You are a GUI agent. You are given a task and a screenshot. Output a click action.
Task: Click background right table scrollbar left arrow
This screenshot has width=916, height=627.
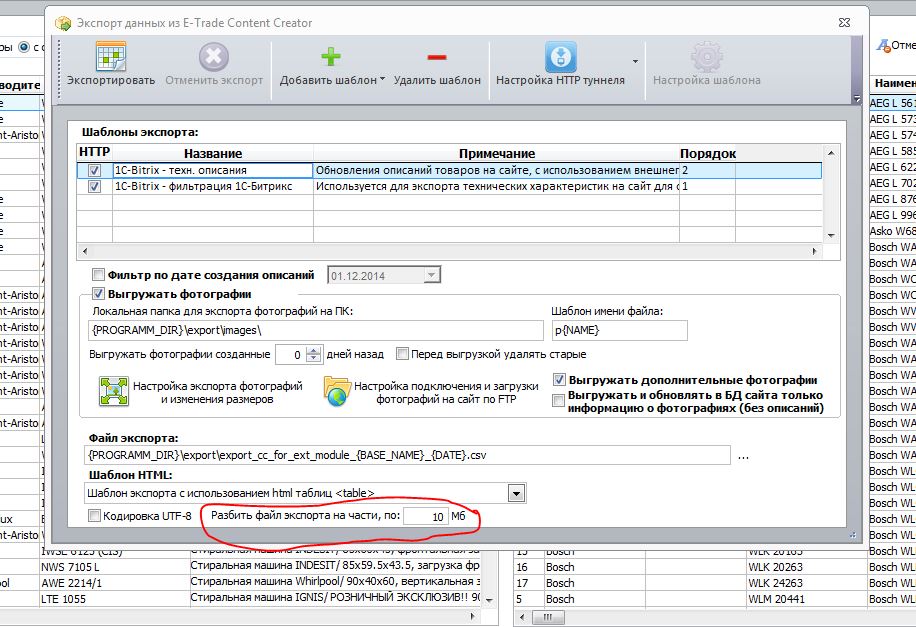click(522, 617)
